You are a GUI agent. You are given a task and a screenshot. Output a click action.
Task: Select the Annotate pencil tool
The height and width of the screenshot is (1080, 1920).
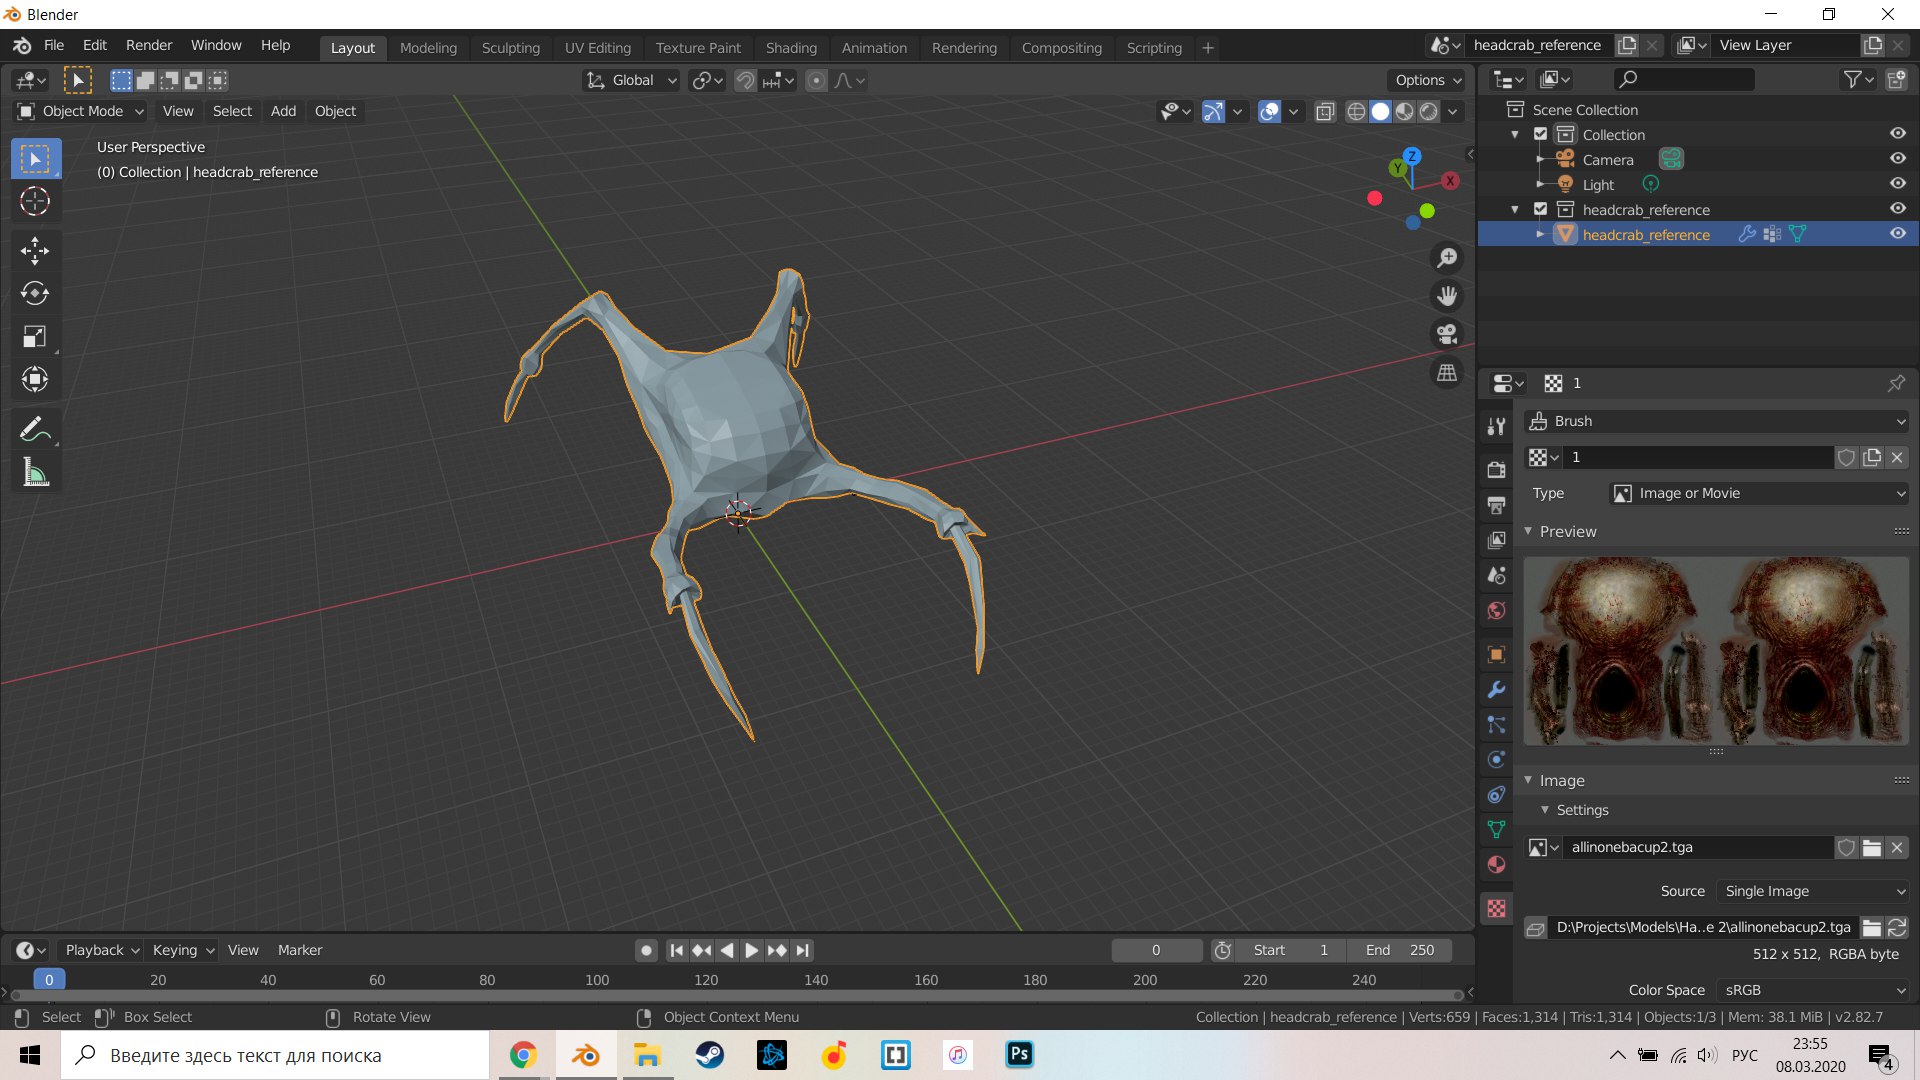[x=35, y=430]
